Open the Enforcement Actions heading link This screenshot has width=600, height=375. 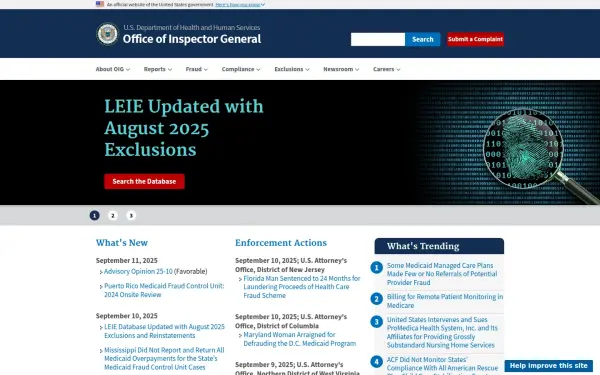[x=281, y=243]
